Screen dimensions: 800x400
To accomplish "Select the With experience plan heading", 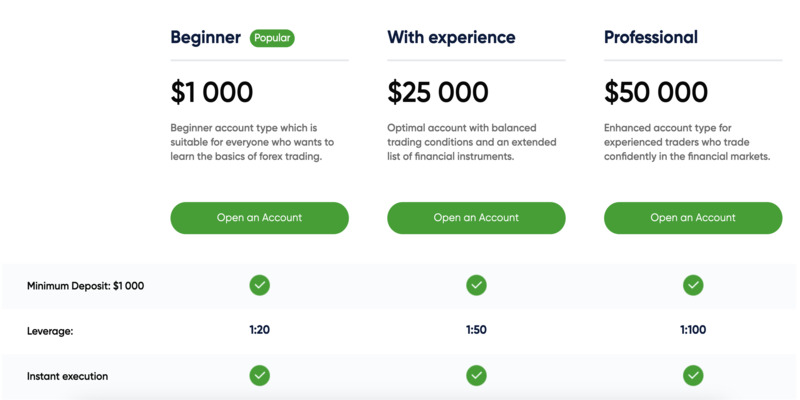I will tap(451, 38).
